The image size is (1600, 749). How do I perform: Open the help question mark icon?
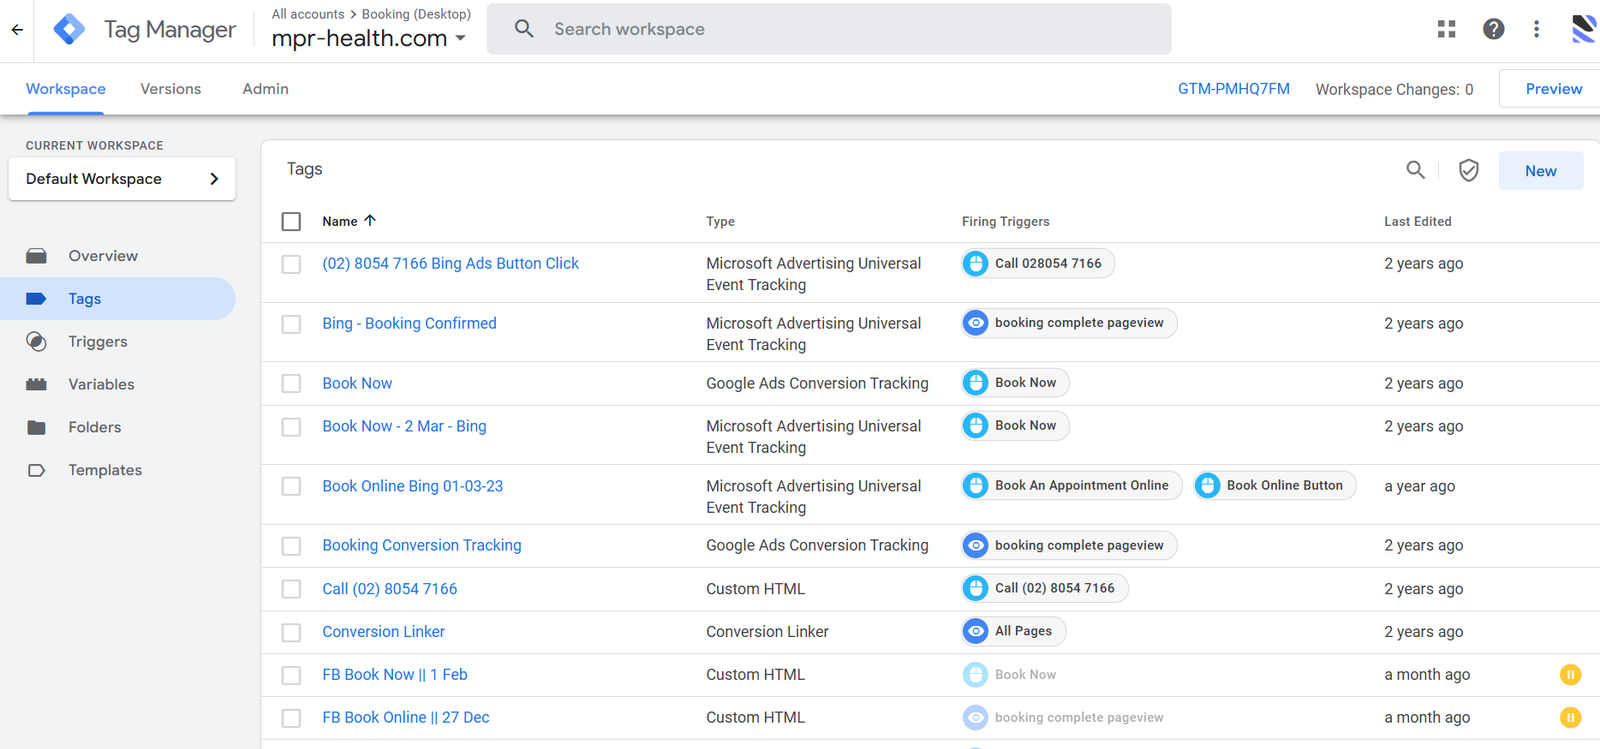[1493, 29]
